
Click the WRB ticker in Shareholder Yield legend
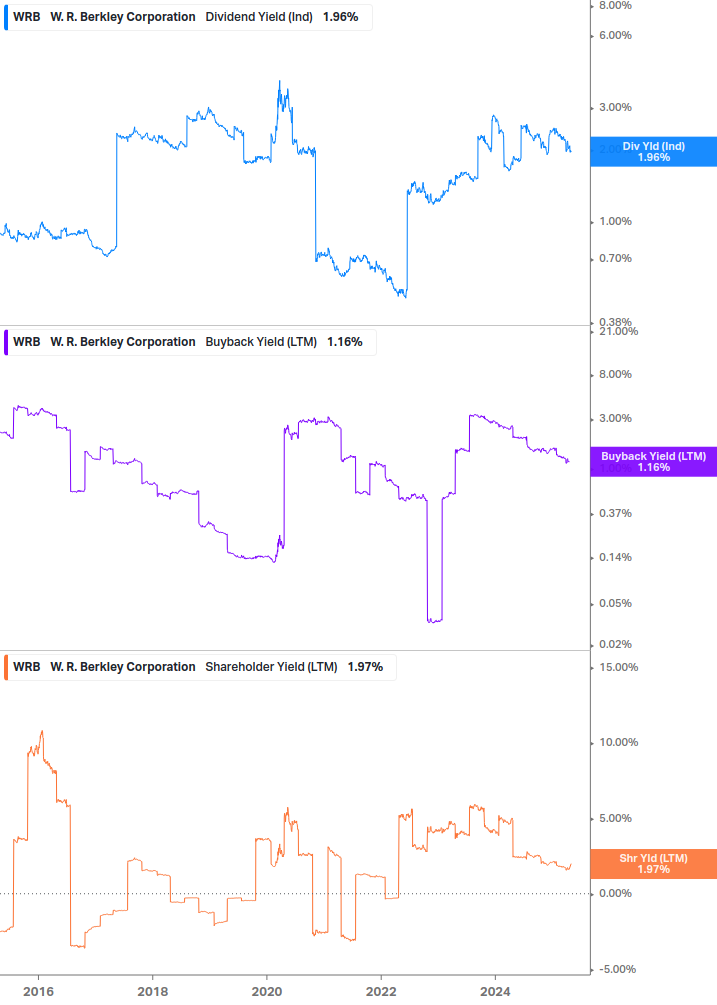(27, 667)
